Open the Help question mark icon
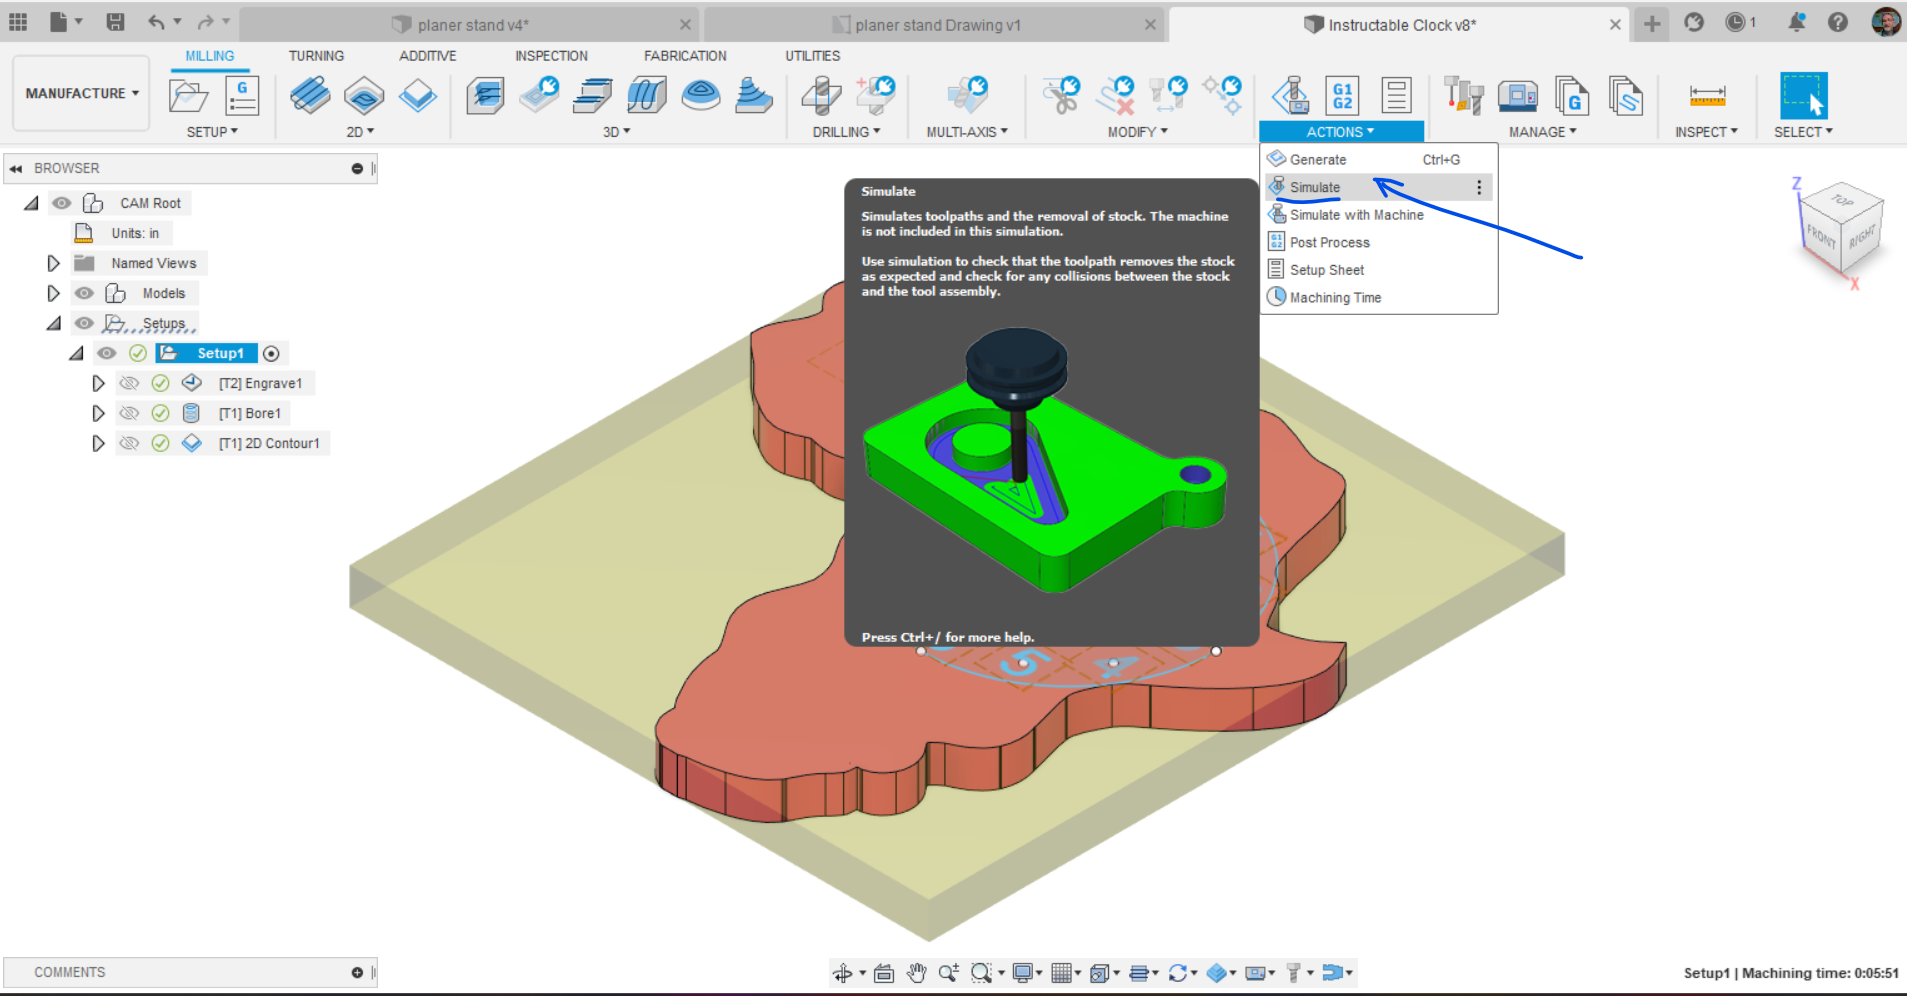This screenshot has height=996, width=1907. (1838, 22)
